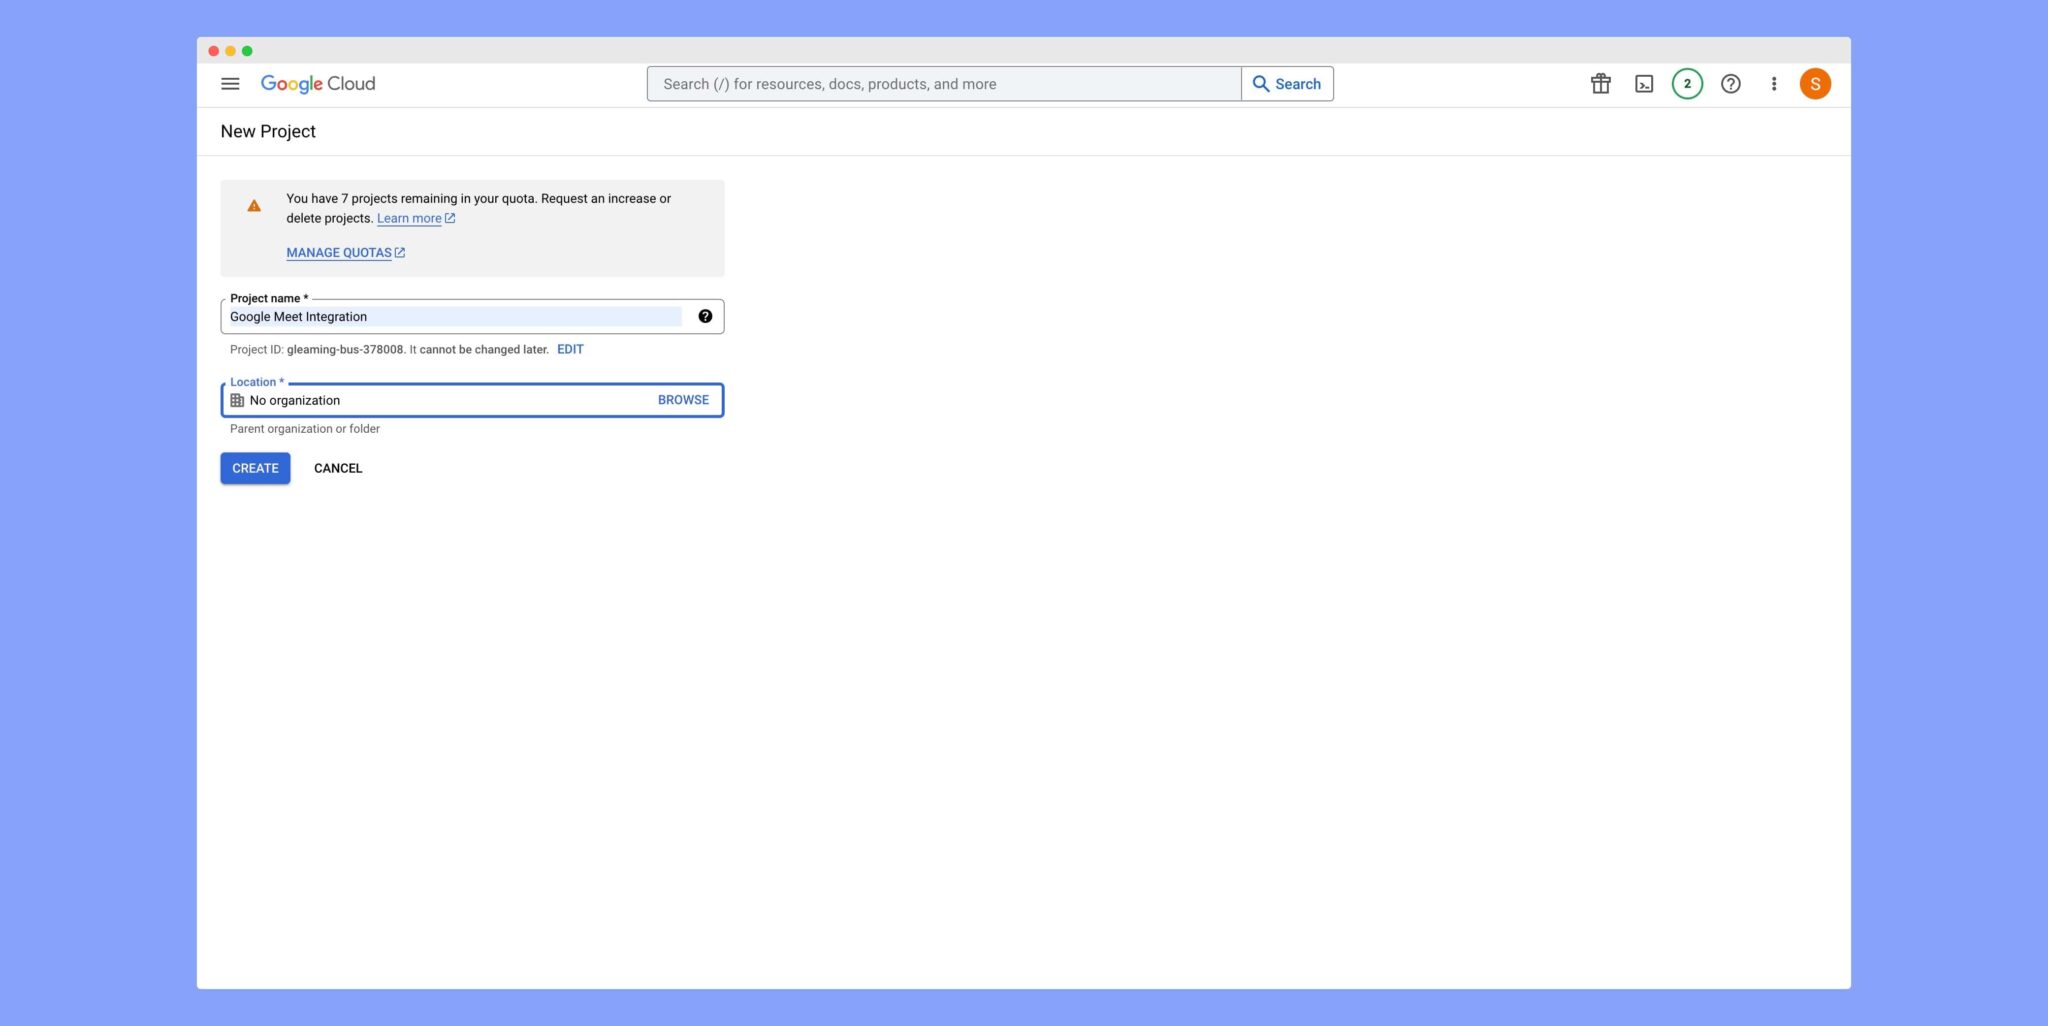The height and width of the screenshot is (1026, 2048).
Task: Click the green macOS traffic light button
Action: pyautogui.click(x=246, y=48)
